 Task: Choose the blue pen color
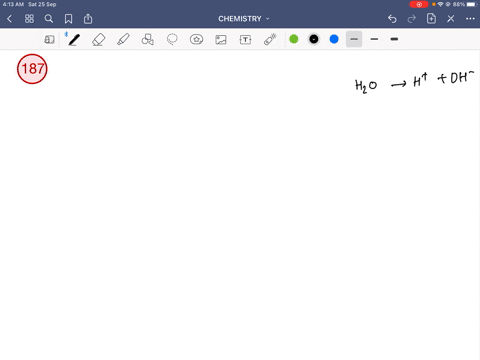click(334, 39)
